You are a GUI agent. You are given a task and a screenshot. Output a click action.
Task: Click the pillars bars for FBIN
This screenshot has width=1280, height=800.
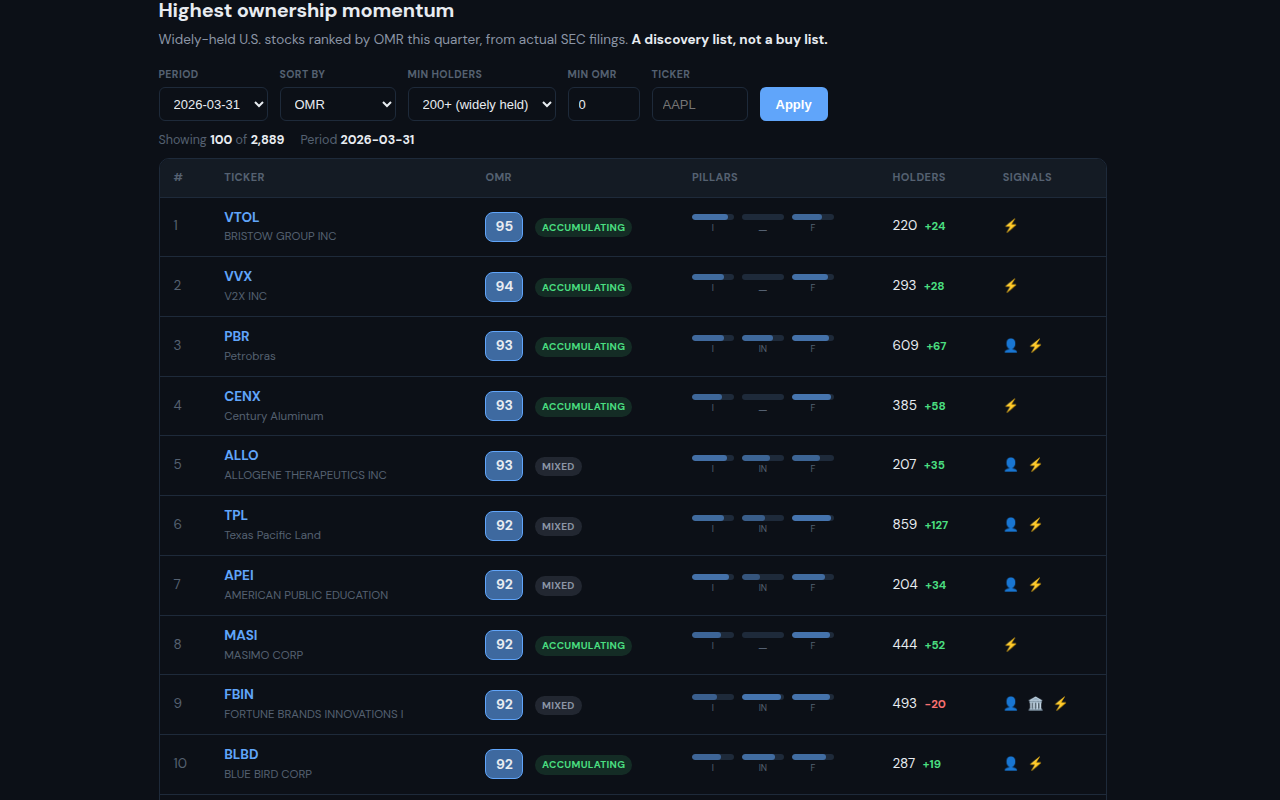pos(763,701)
